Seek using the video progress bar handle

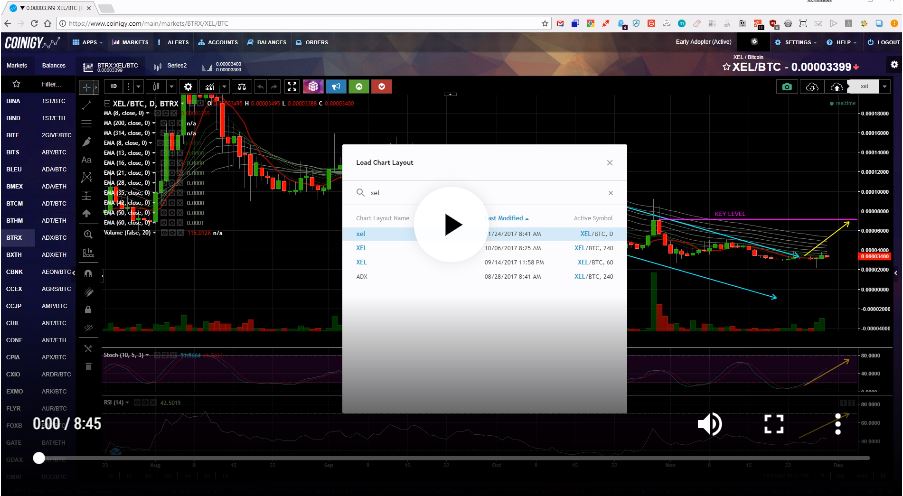click(x=39, y=458)
